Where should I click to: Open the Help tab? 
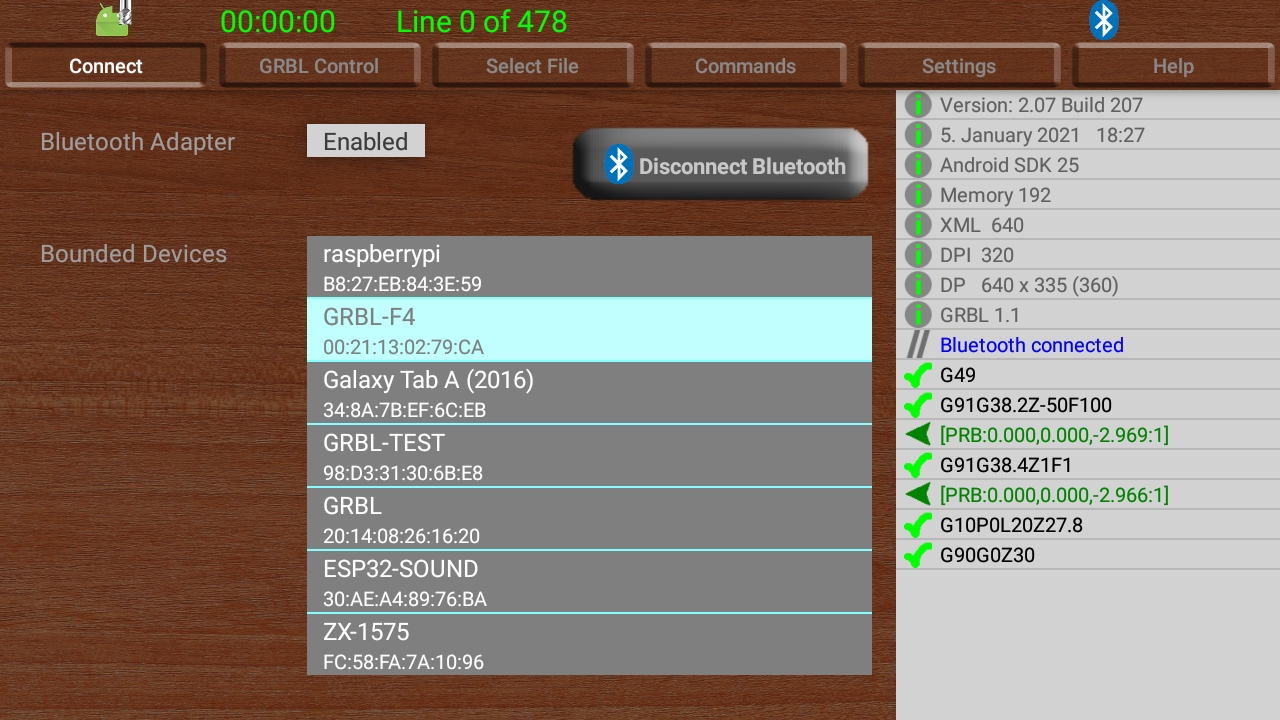(x=1173, y=66)
